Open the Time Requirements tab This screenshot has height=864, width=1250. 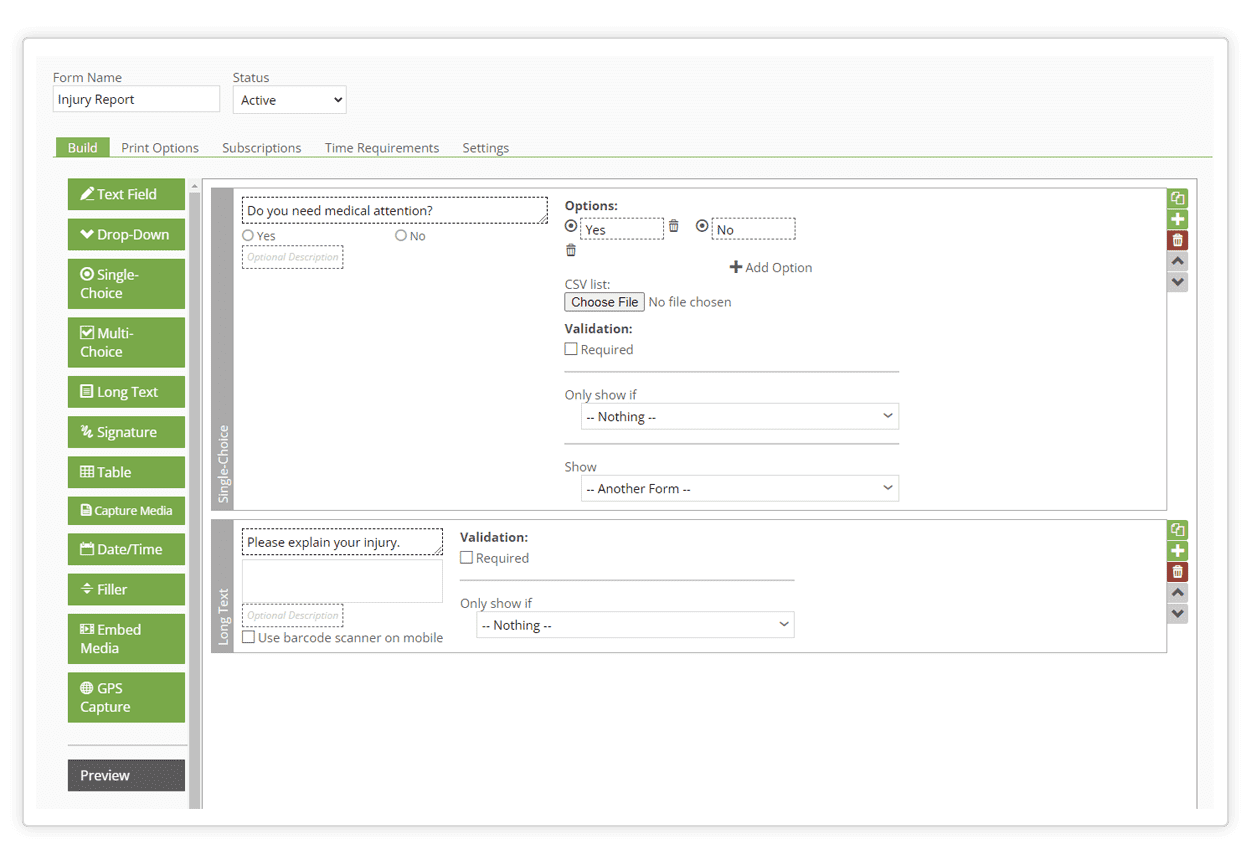pyautogui.click(x=381, y=148)
